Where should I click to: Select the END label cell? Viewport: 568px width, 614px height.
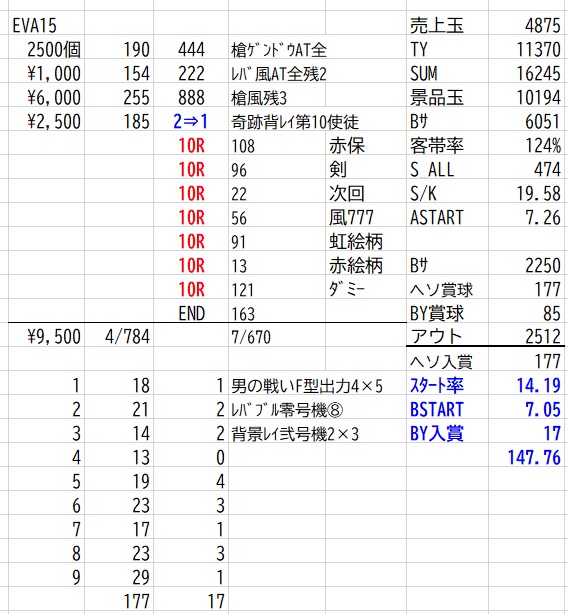click(191, 313)
